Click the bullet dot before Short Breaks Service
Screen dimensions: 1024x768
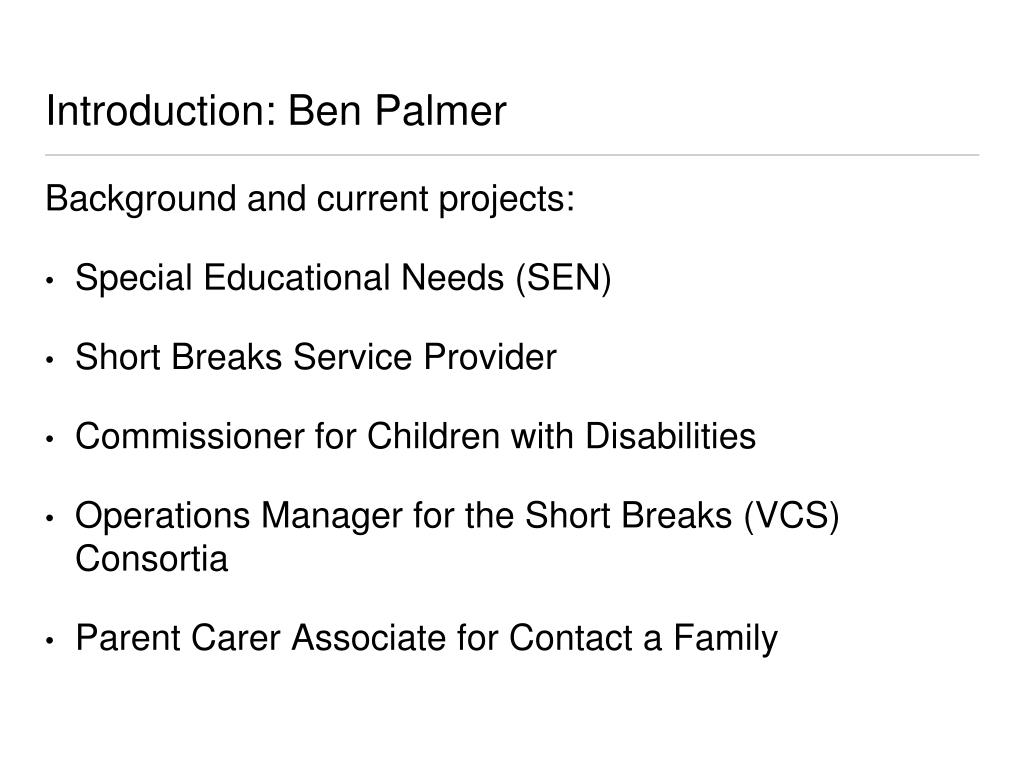pyautogui.click(x=50, y=360)
